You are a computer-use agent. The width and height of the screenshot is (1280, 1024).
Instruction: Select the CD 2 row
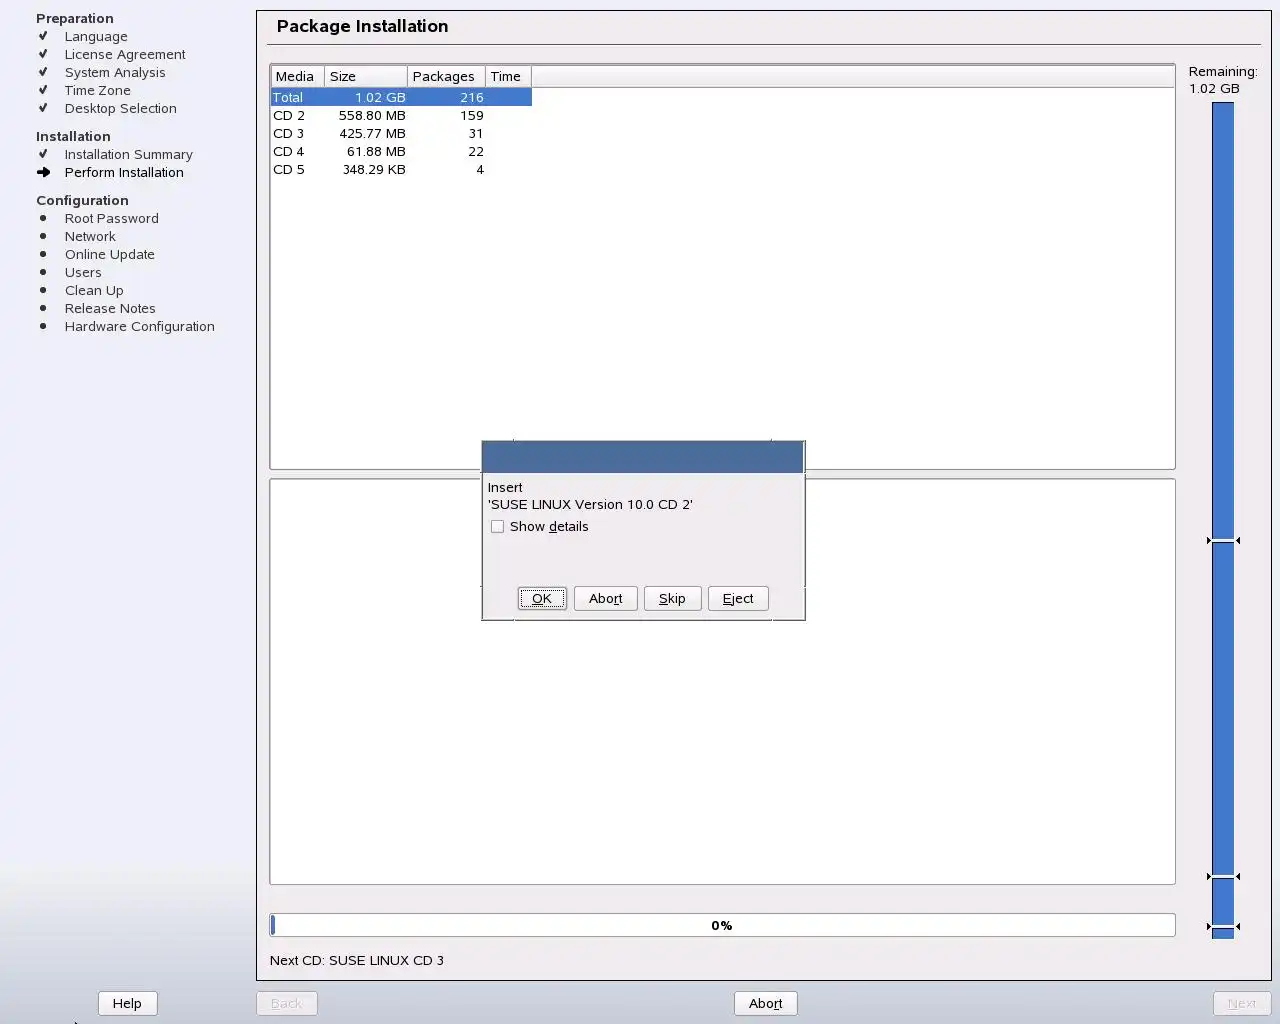click(401, 115)
